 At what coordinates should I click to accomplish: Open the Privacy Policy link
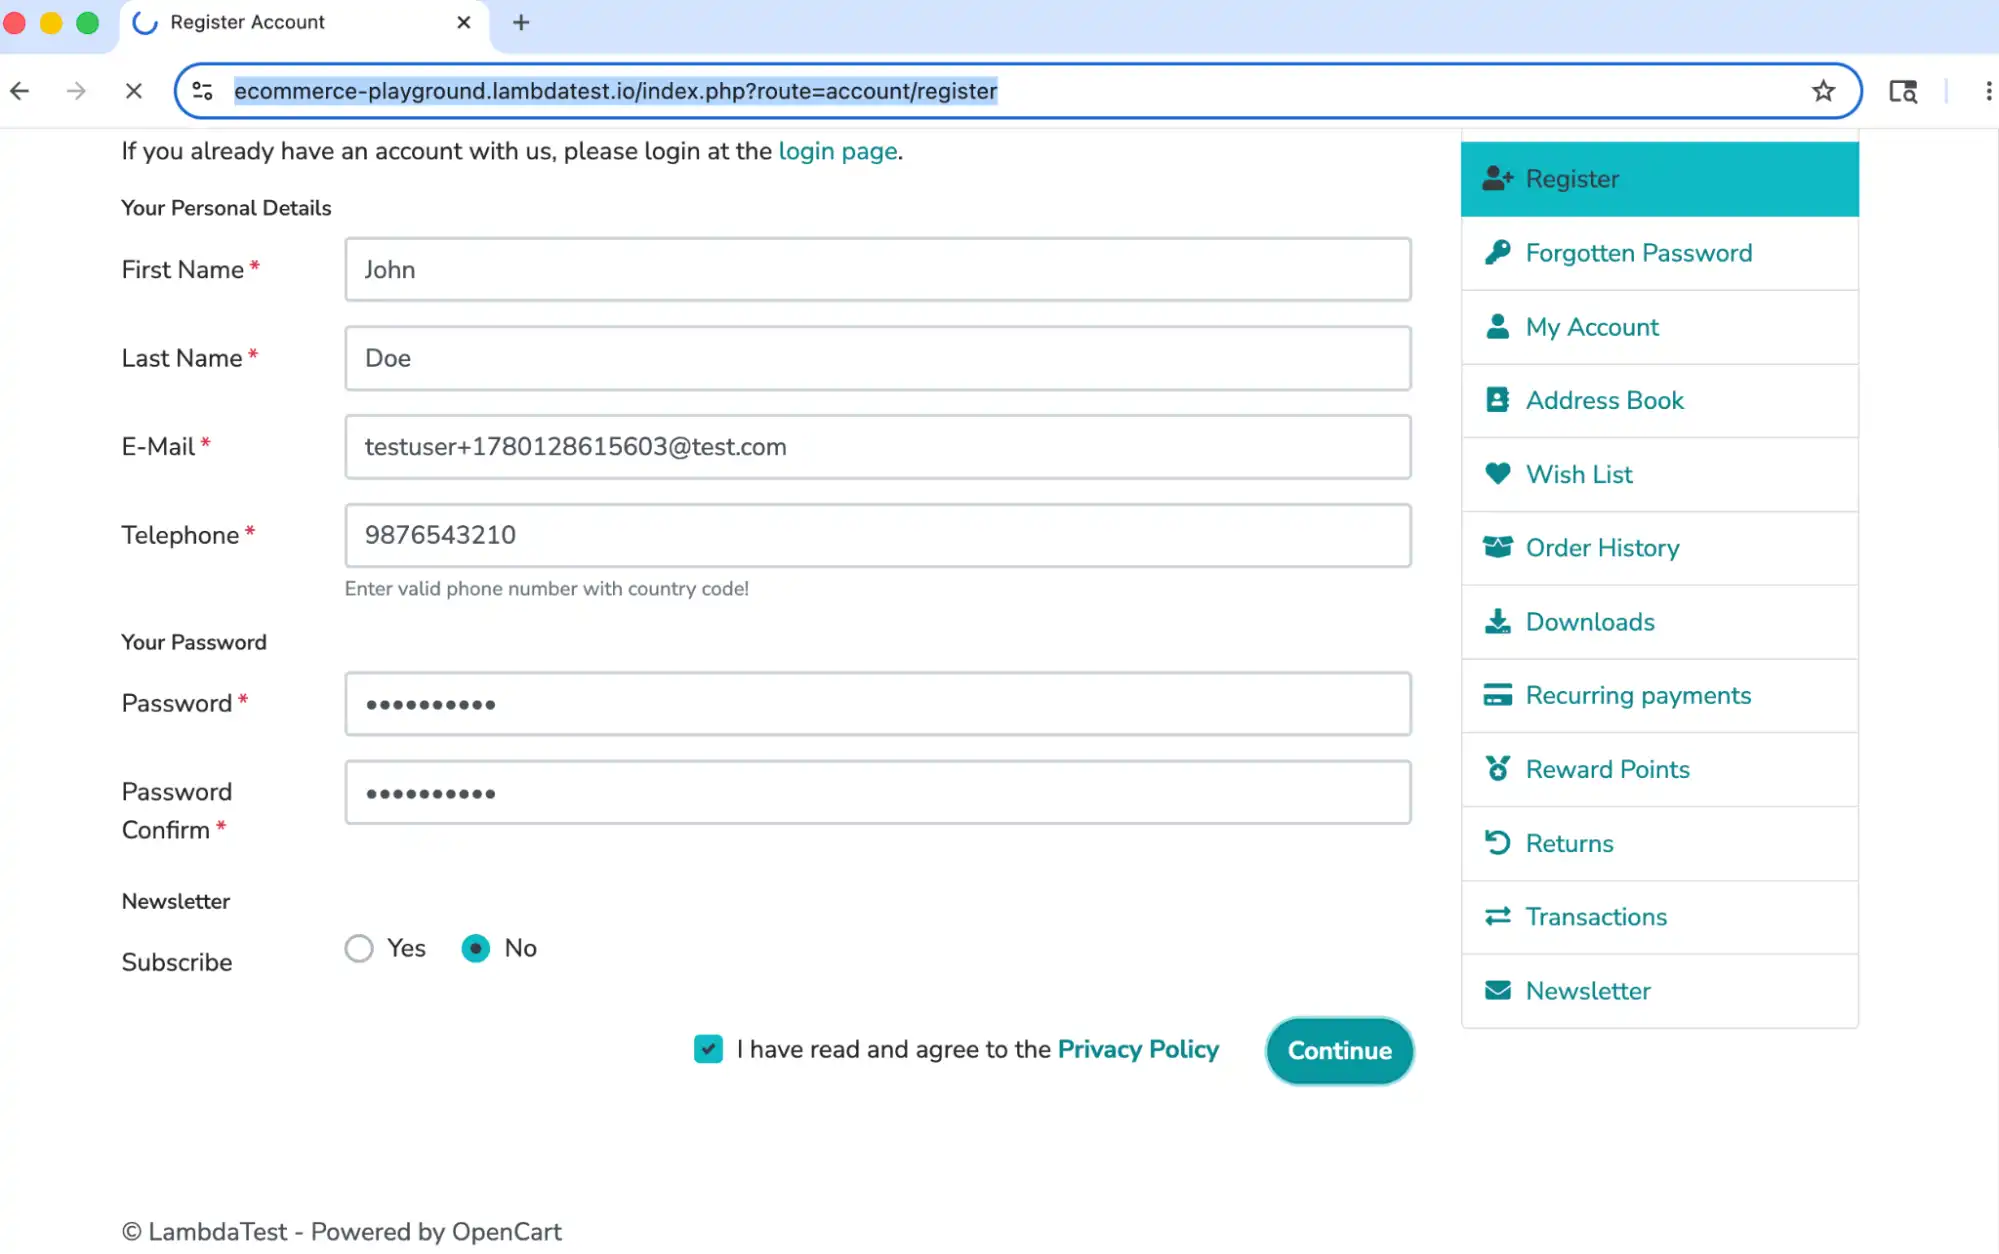[x=1138, y=1049]
